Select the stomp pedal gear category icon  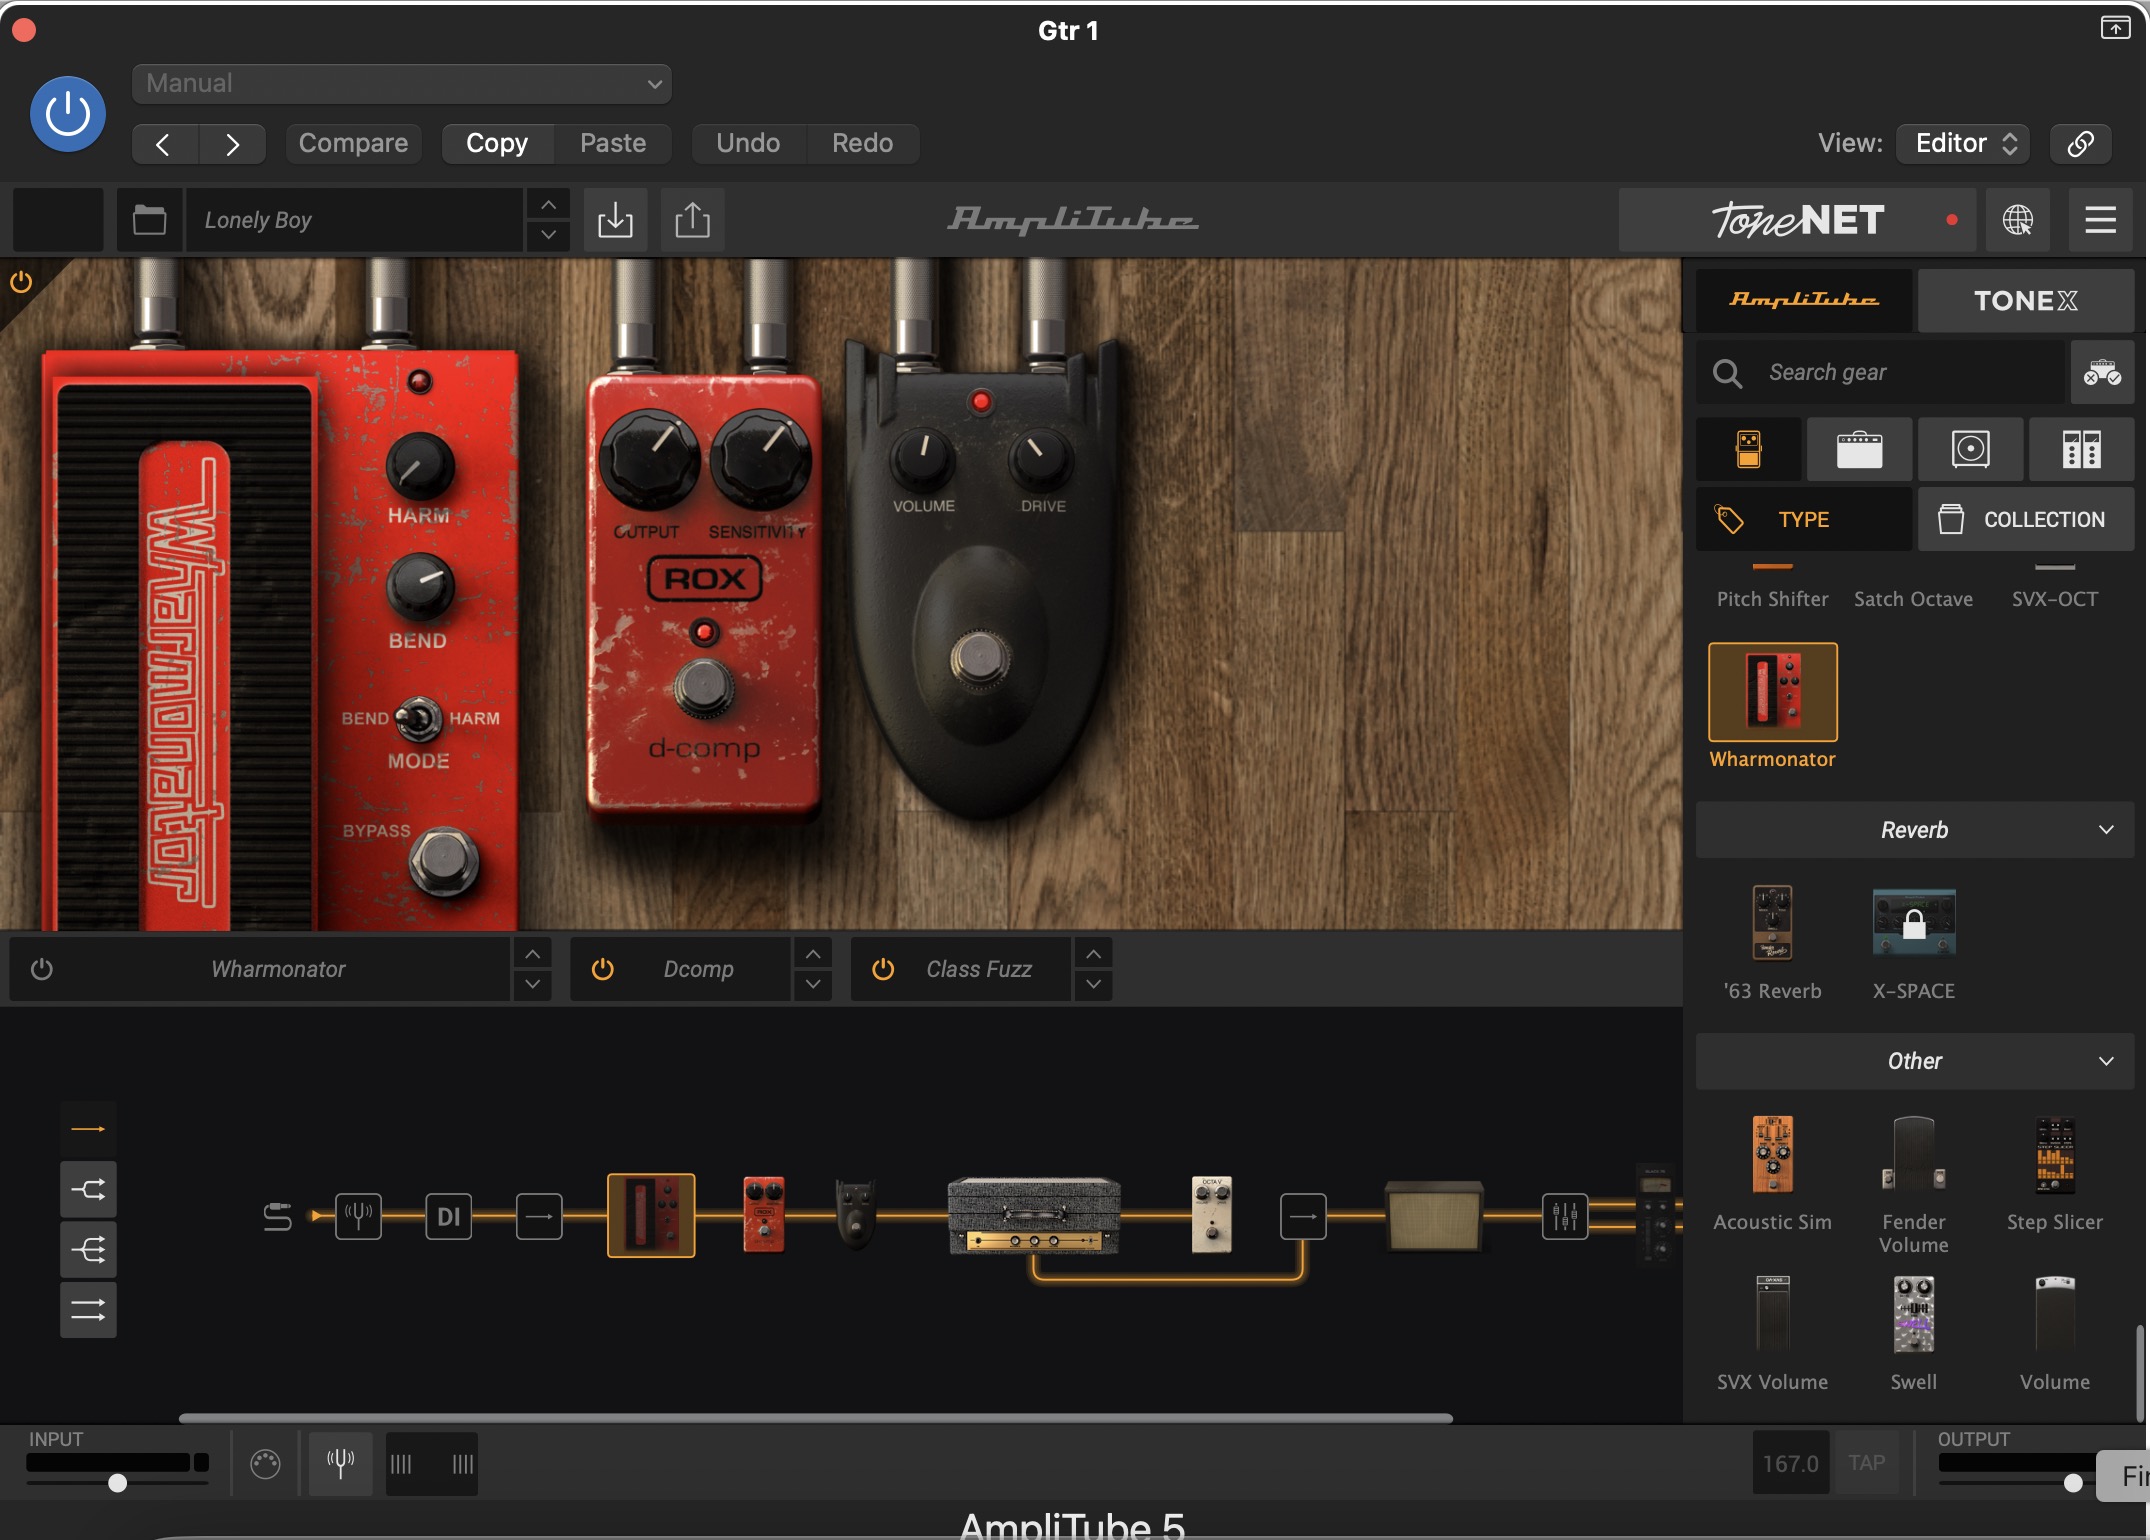click(1748, 449)
